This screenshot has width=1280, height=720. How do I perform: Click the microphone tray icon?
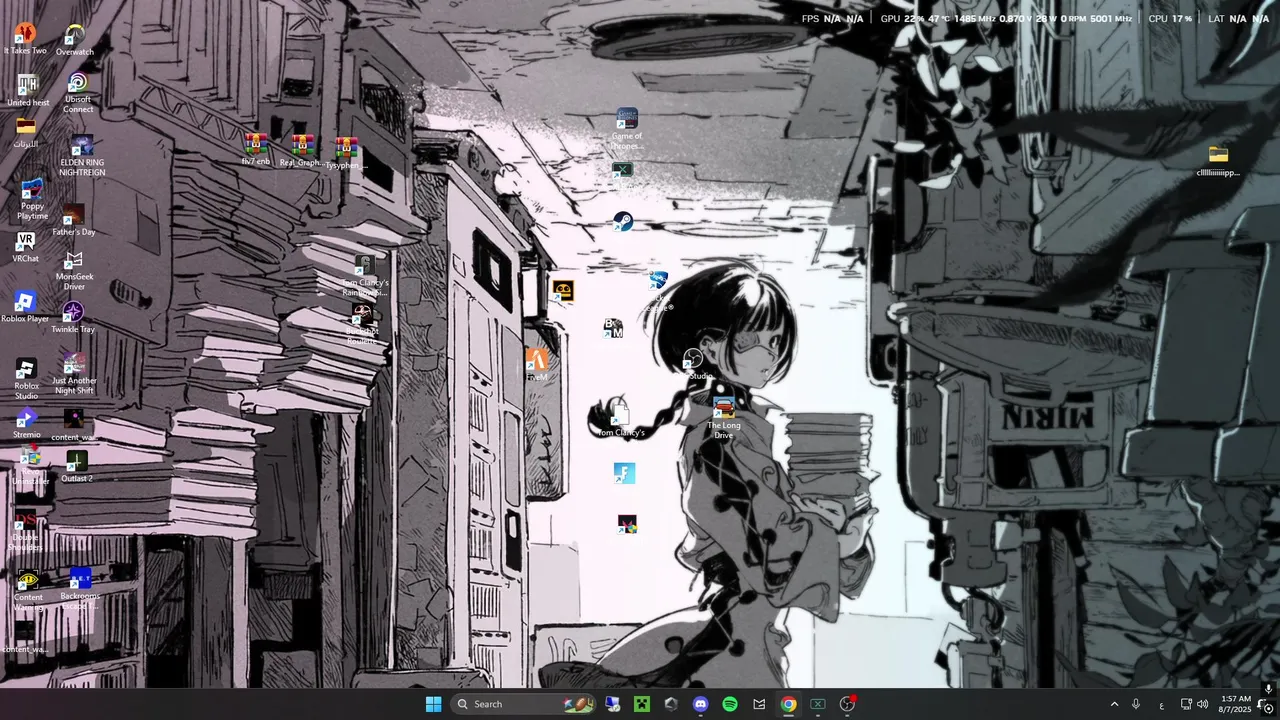pos(1136,704)
